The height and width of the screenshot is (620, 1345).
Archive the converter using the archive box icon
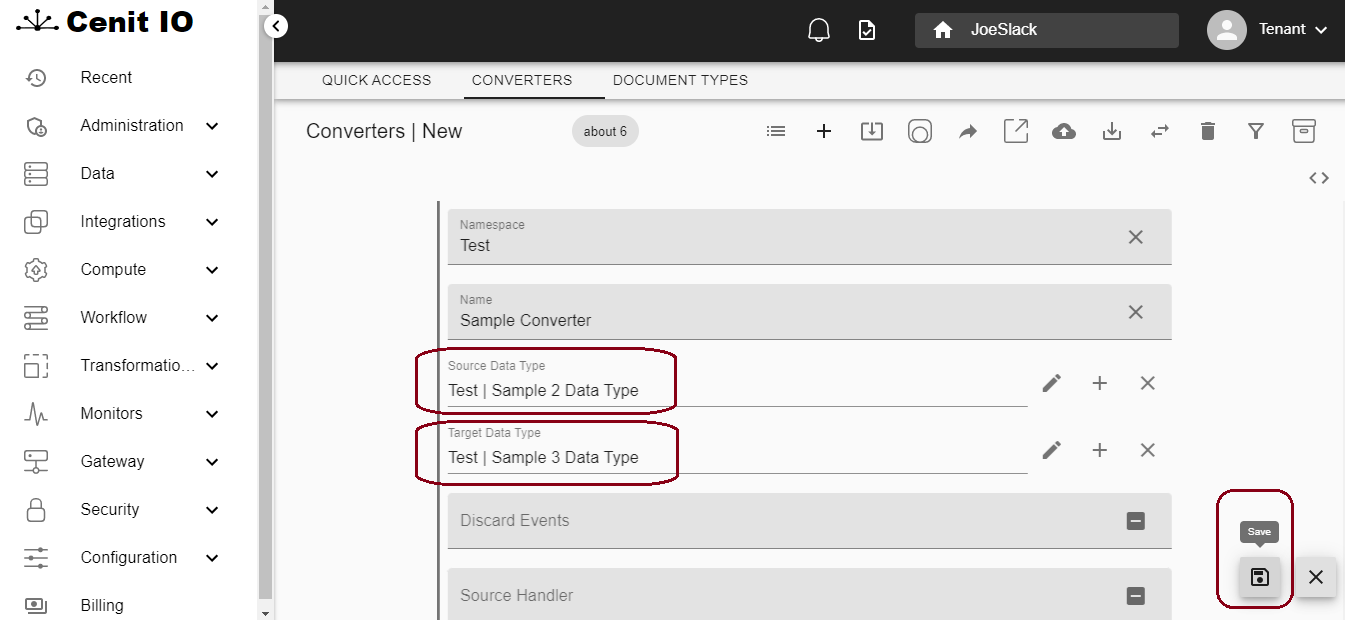1303,131
